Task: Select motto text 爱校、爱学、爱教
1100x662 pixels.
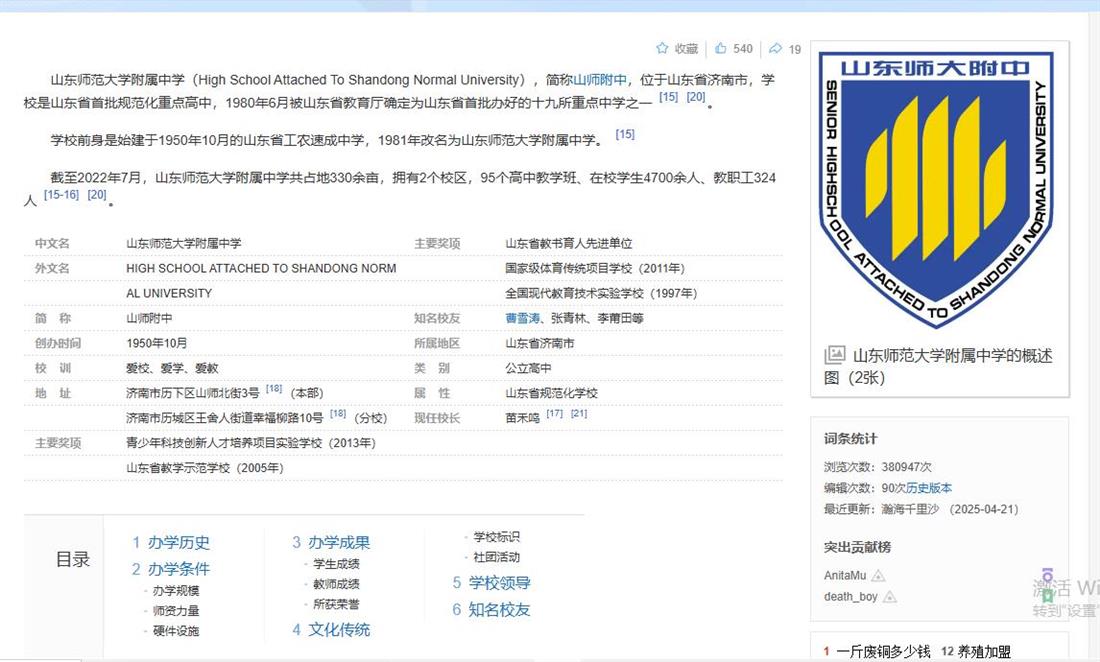Action: pos(172,368)
